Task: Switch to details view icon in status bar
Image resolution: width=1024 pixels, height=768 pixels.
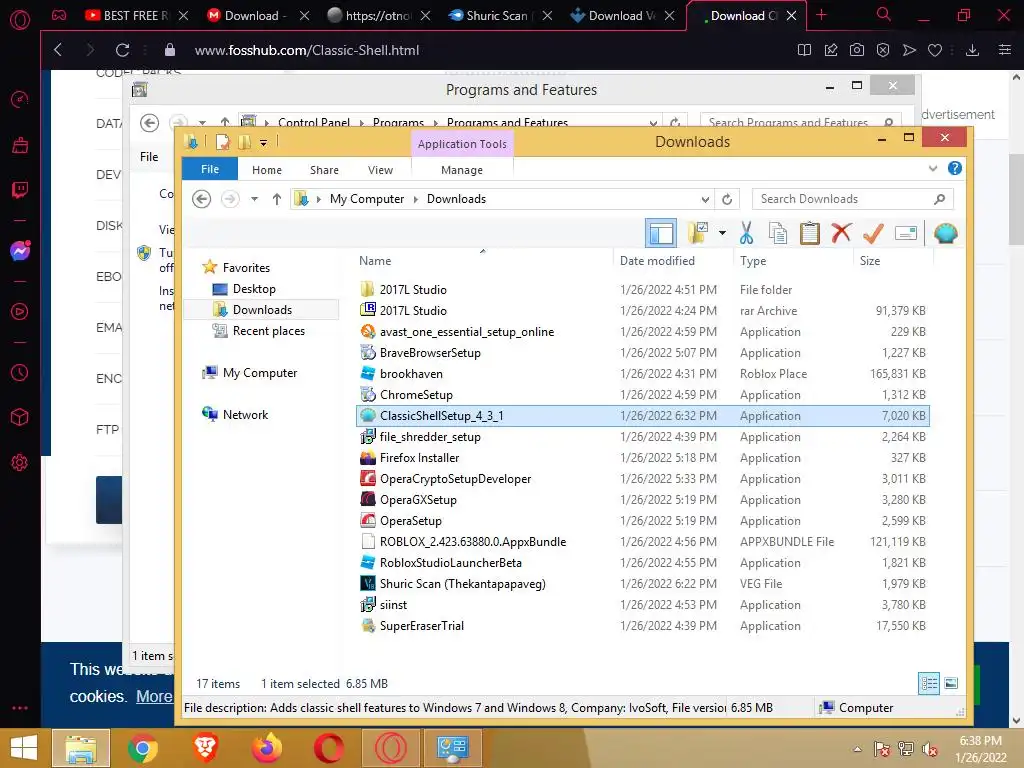Action: [929, 683]
